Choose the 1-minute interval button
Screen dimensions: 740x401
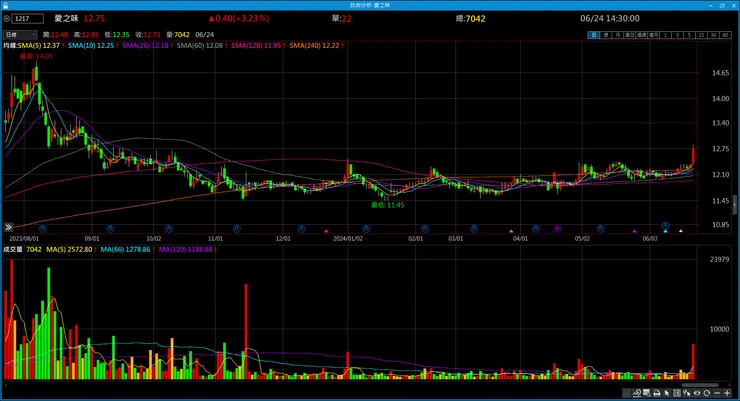665,35
